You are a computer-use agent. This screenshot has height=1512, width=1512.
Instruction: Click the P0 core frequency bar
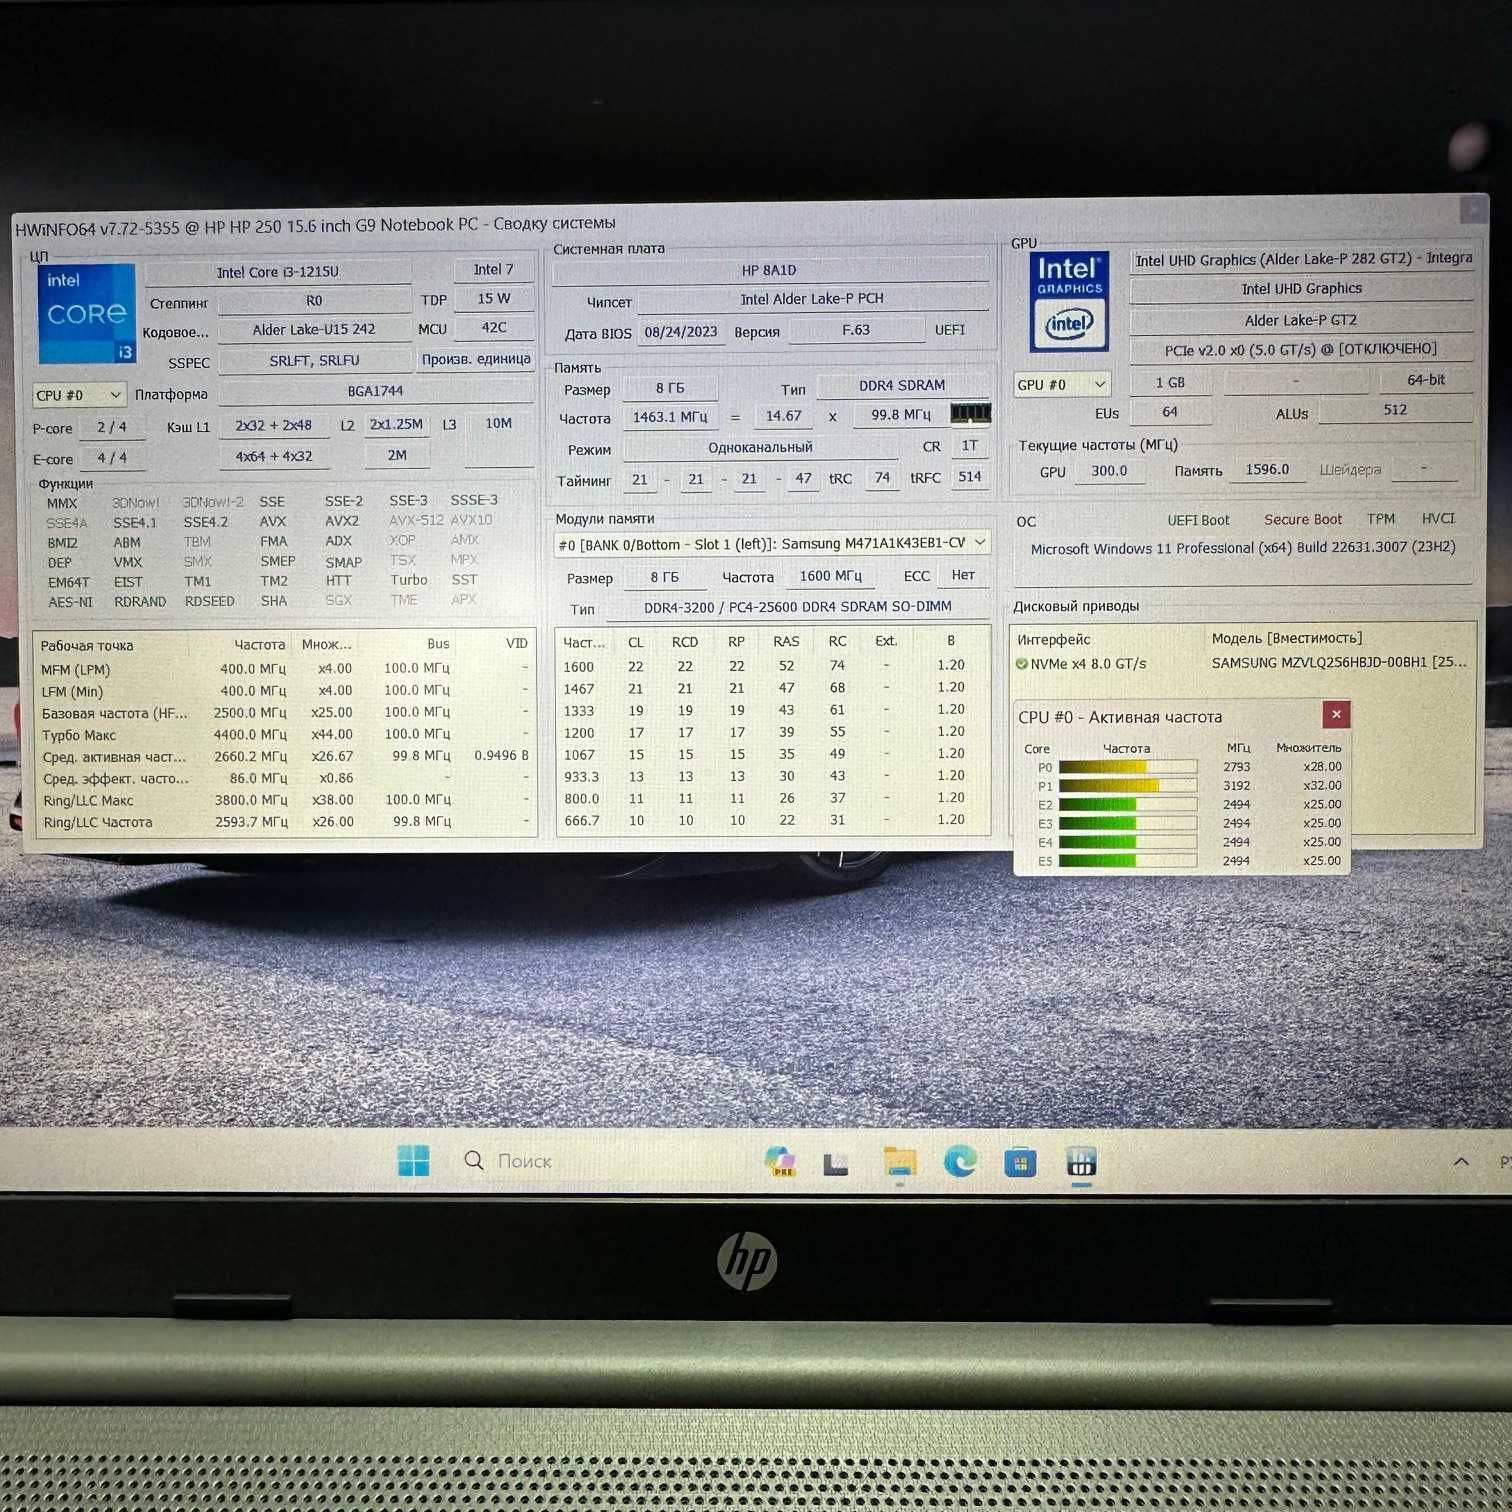pos(1128,767)
